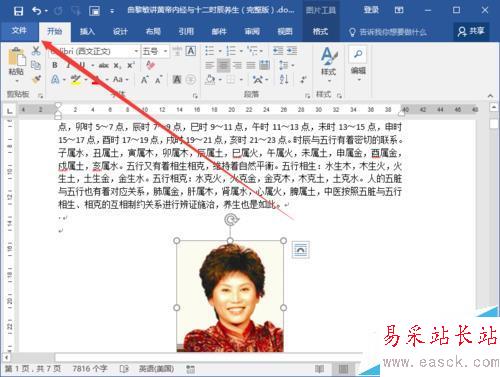Image resolution: width=500 pixels, height=377 pixels.
Task: Click the Layout Options icon beside picture
Action: tap(301, 250)
